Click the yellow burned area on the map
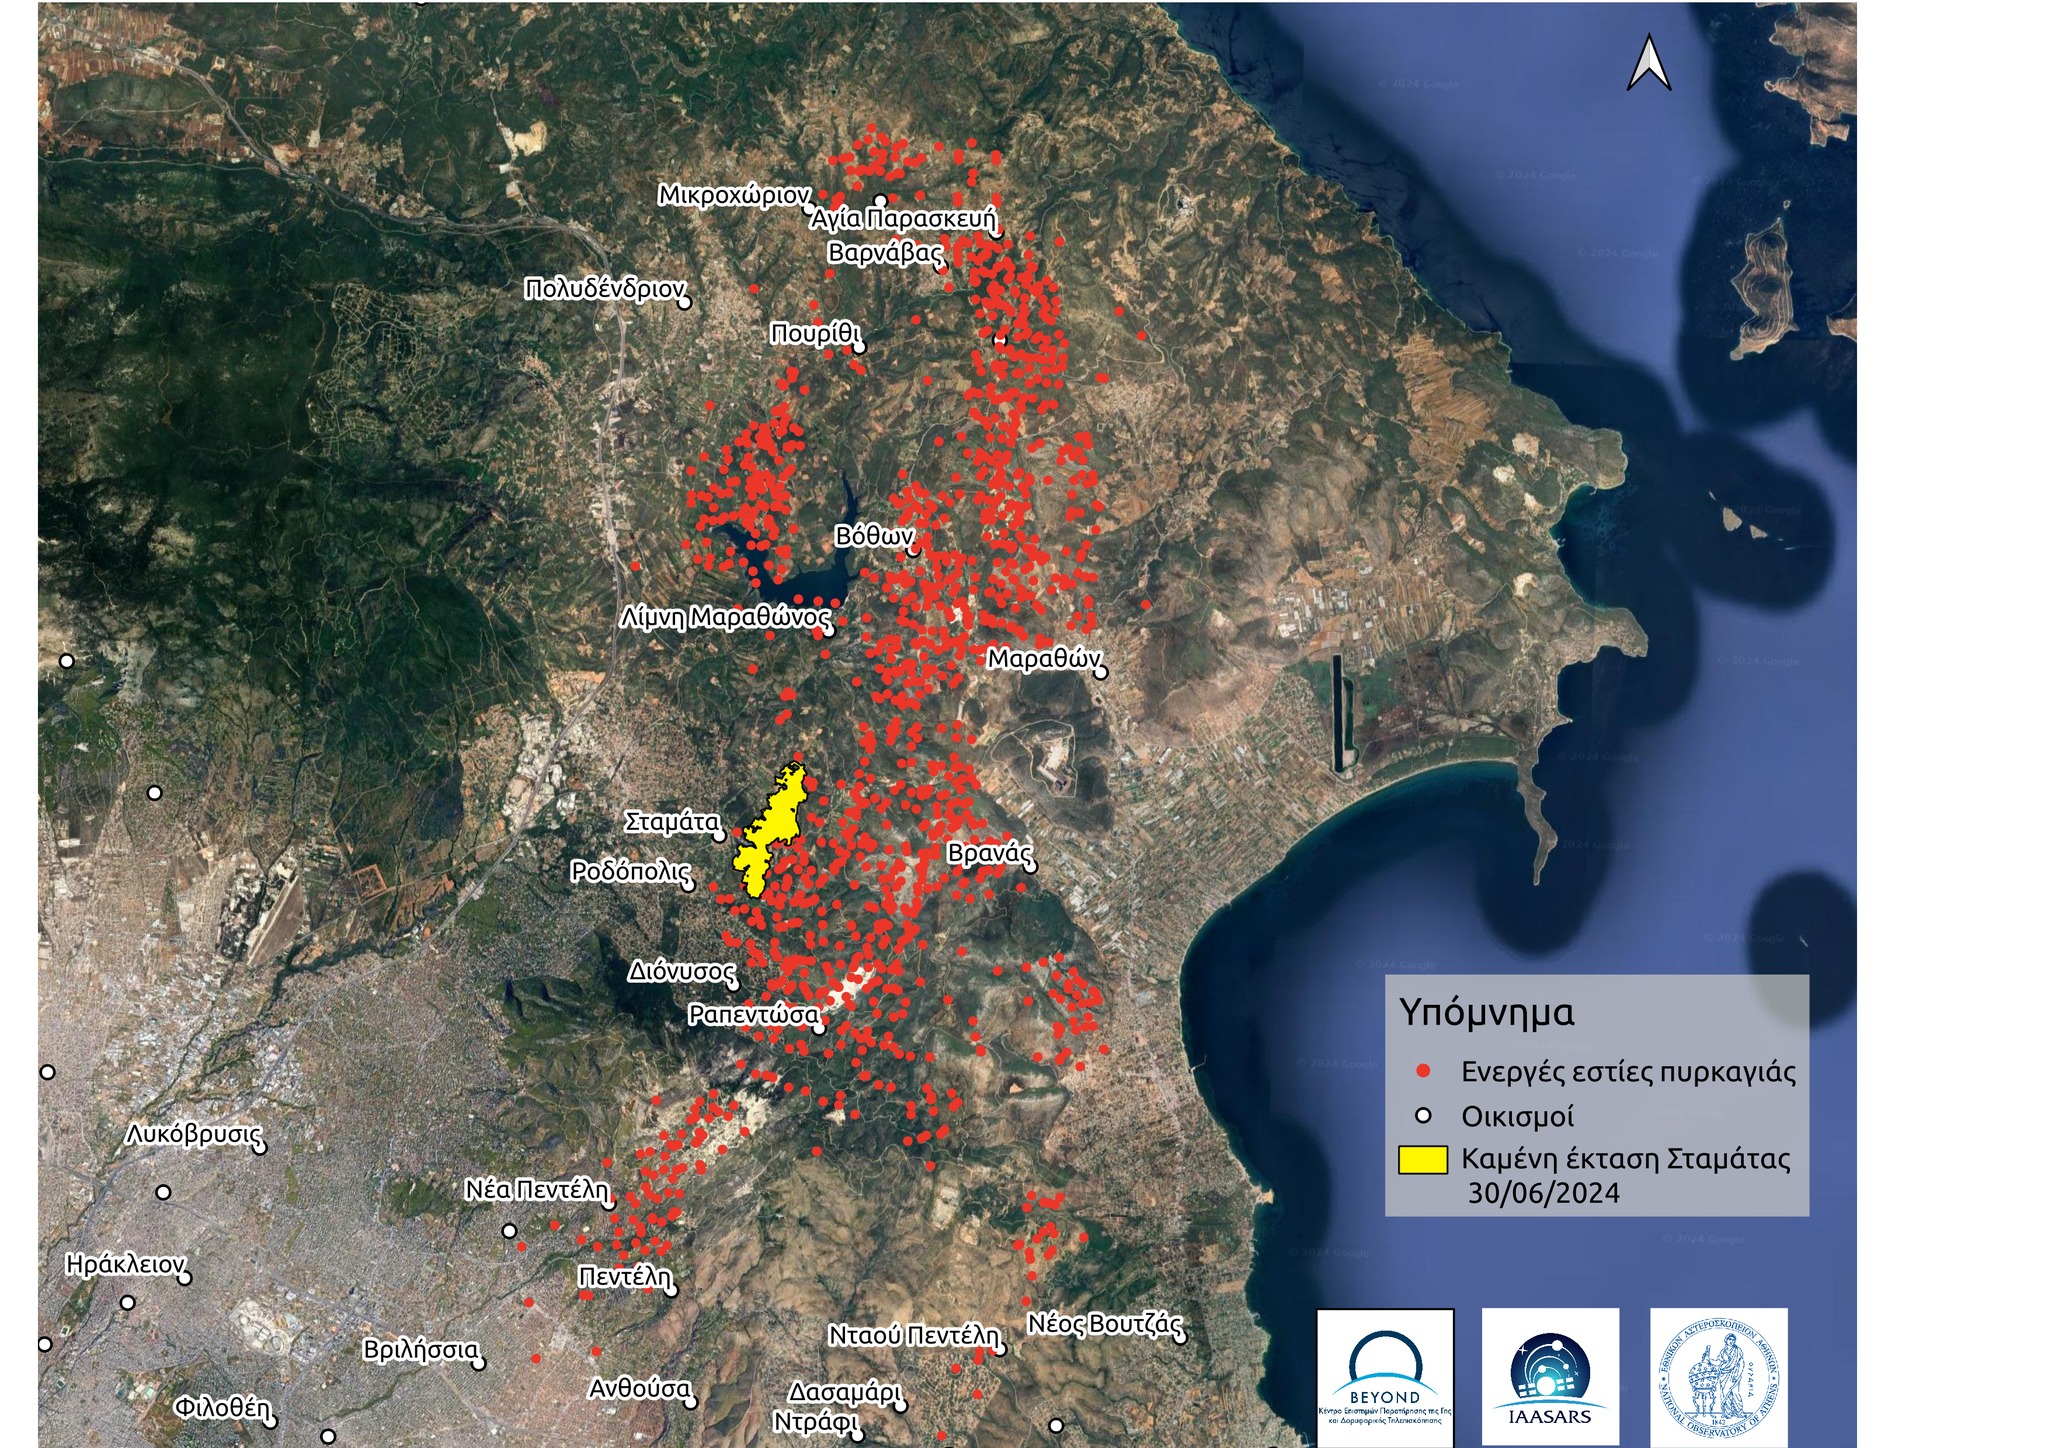This screenshot has height=1448, width=2048. [770, 830]
